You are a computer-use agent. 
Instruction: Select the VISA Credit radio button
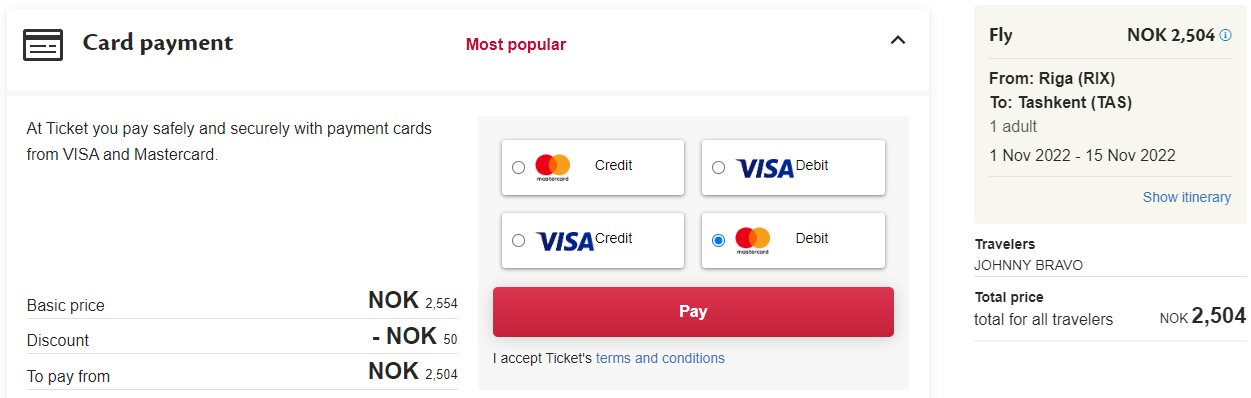[x=518, y=240]
